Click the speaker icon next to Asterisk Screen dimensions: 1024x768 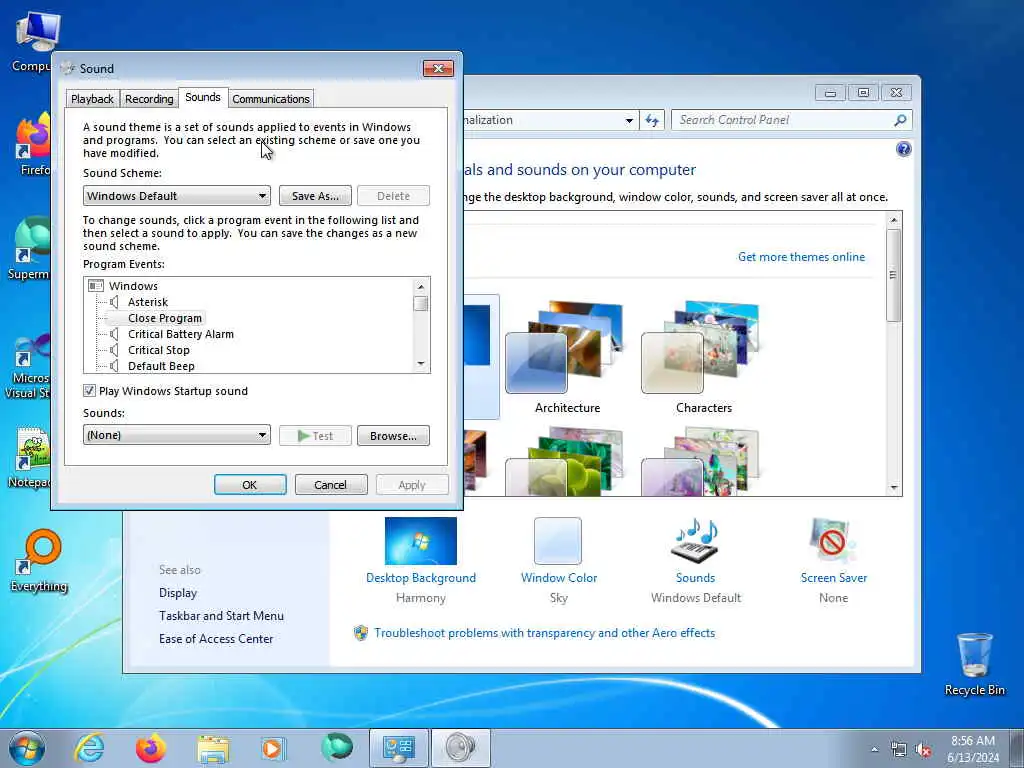pos(114,302)
